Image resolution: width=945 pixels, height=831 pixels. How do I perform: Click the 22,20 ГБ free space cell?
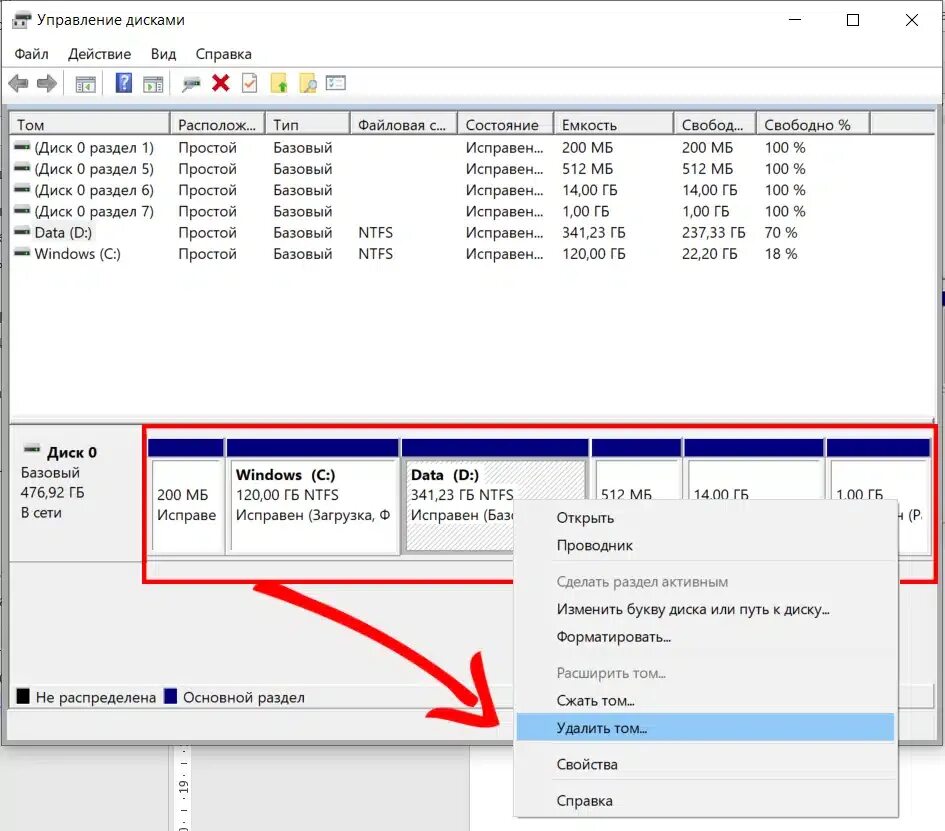709,254
